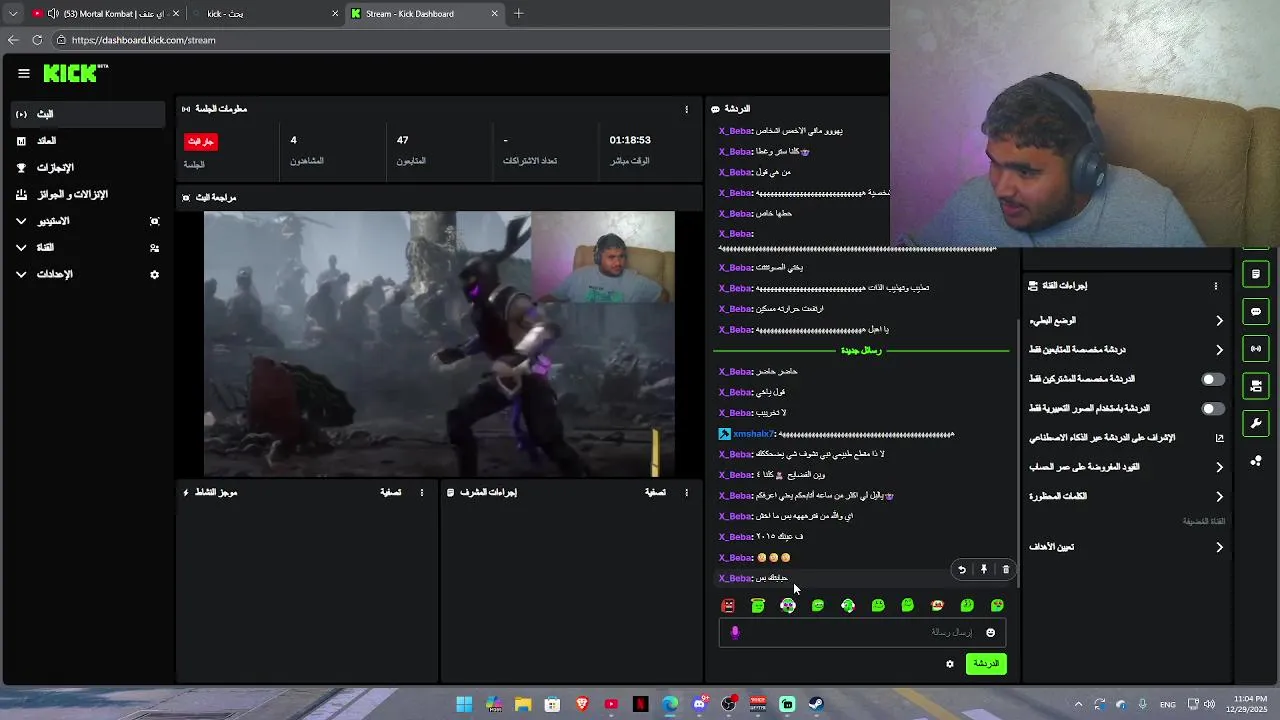Switch to the kick - بحث browser tab
Screen dimensions: 1280x720
point(265,14)
